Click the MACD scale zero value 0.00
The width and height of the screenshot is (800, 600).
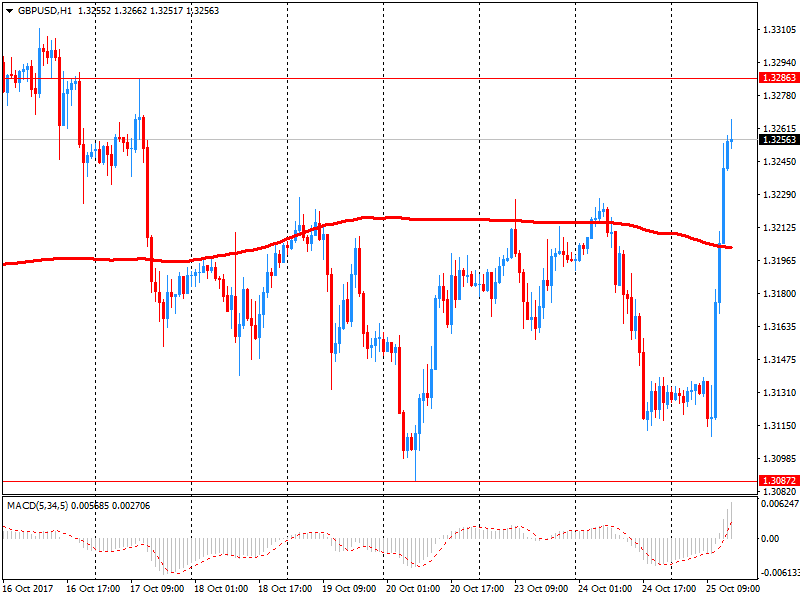pos(769,539)
